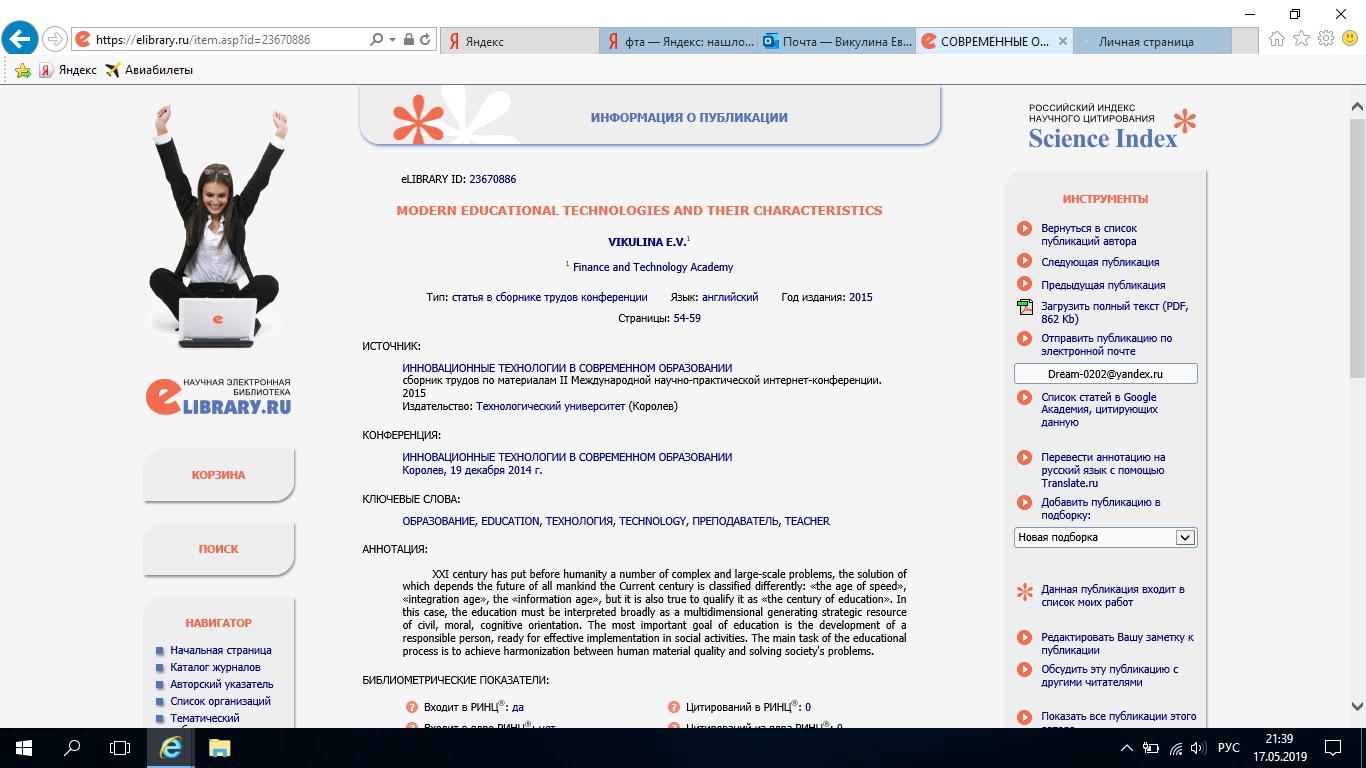Click the smiley feedback icon
Image resolution: width=1366 pixels, height=768 pixels.
pyautogui.click(x=1349, y=39)
